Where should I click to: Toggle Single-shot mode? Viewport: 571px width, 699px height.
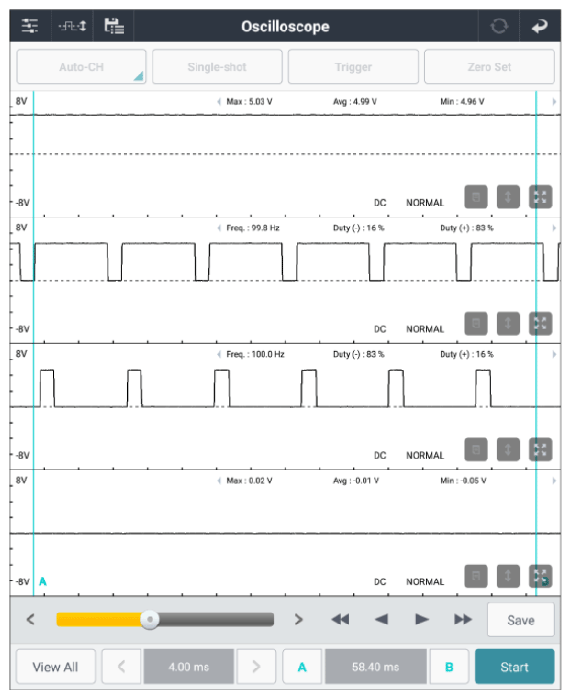[217, 67]
